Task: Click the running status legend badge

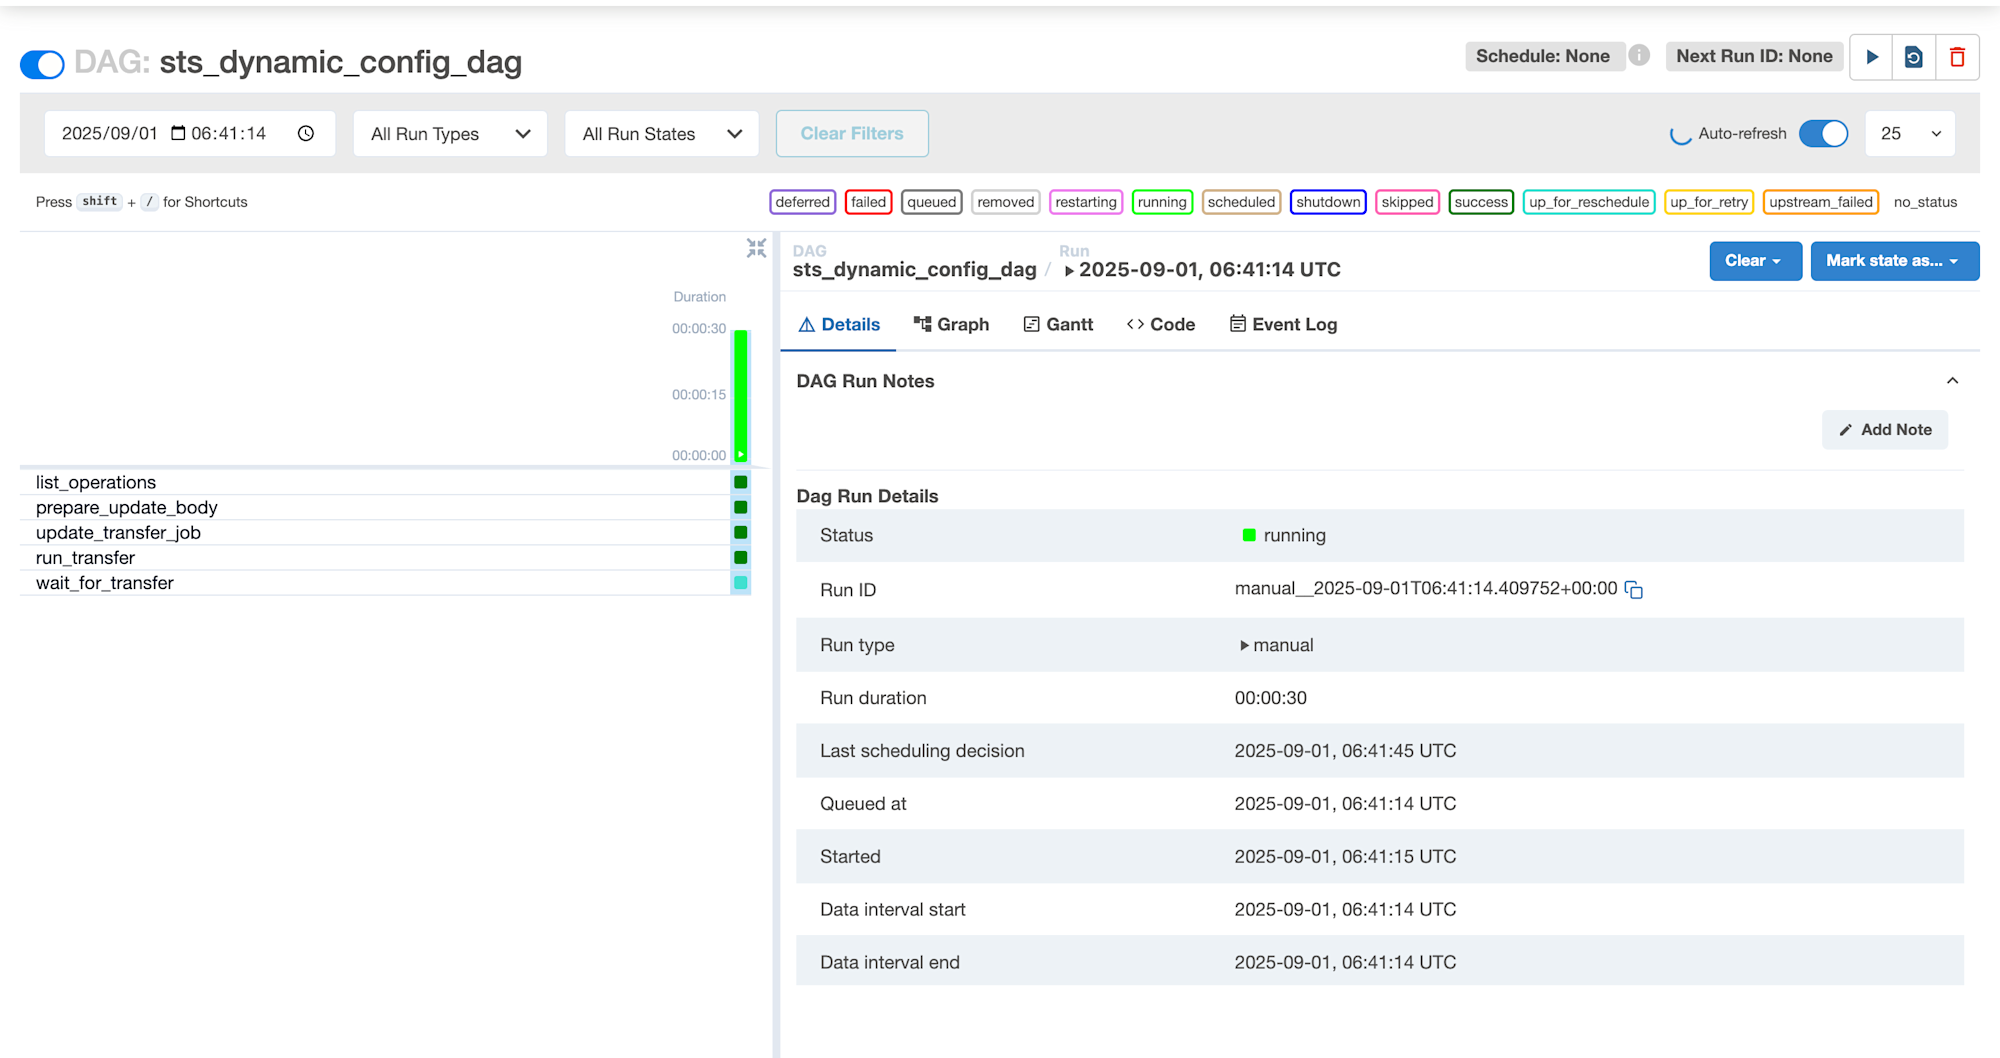Action: [1162, 202]
